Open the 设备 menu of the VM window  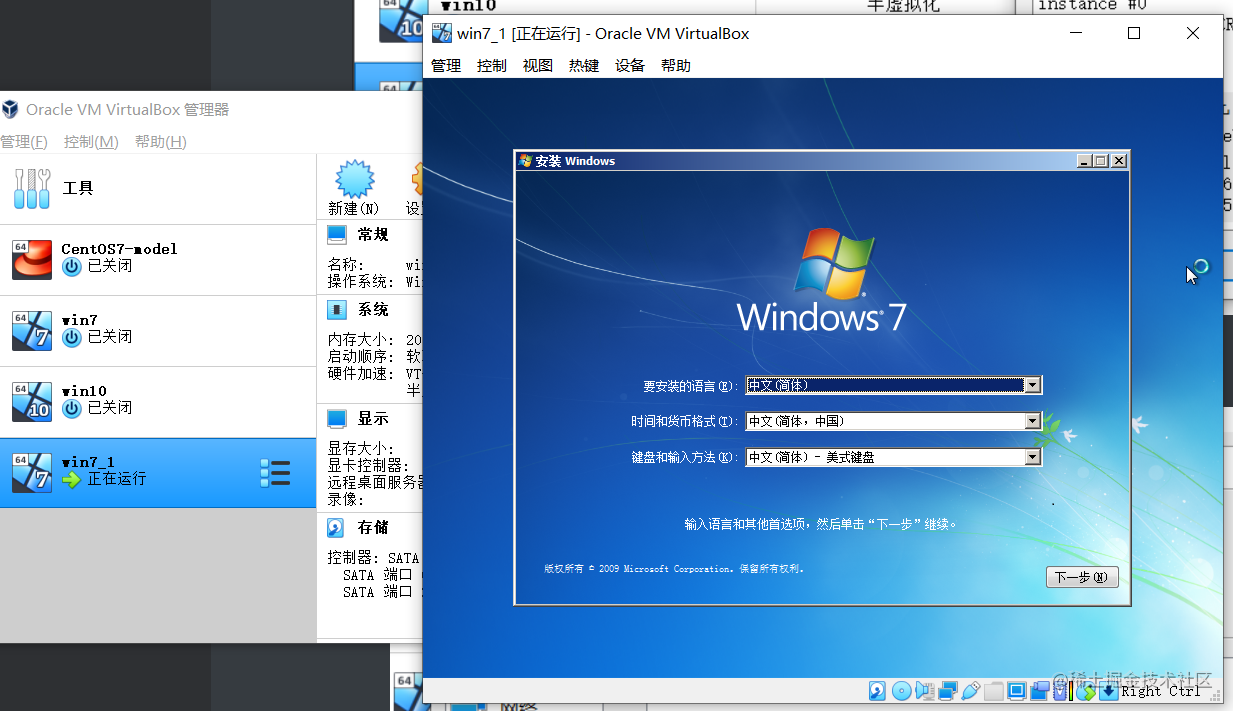point(630,65)
